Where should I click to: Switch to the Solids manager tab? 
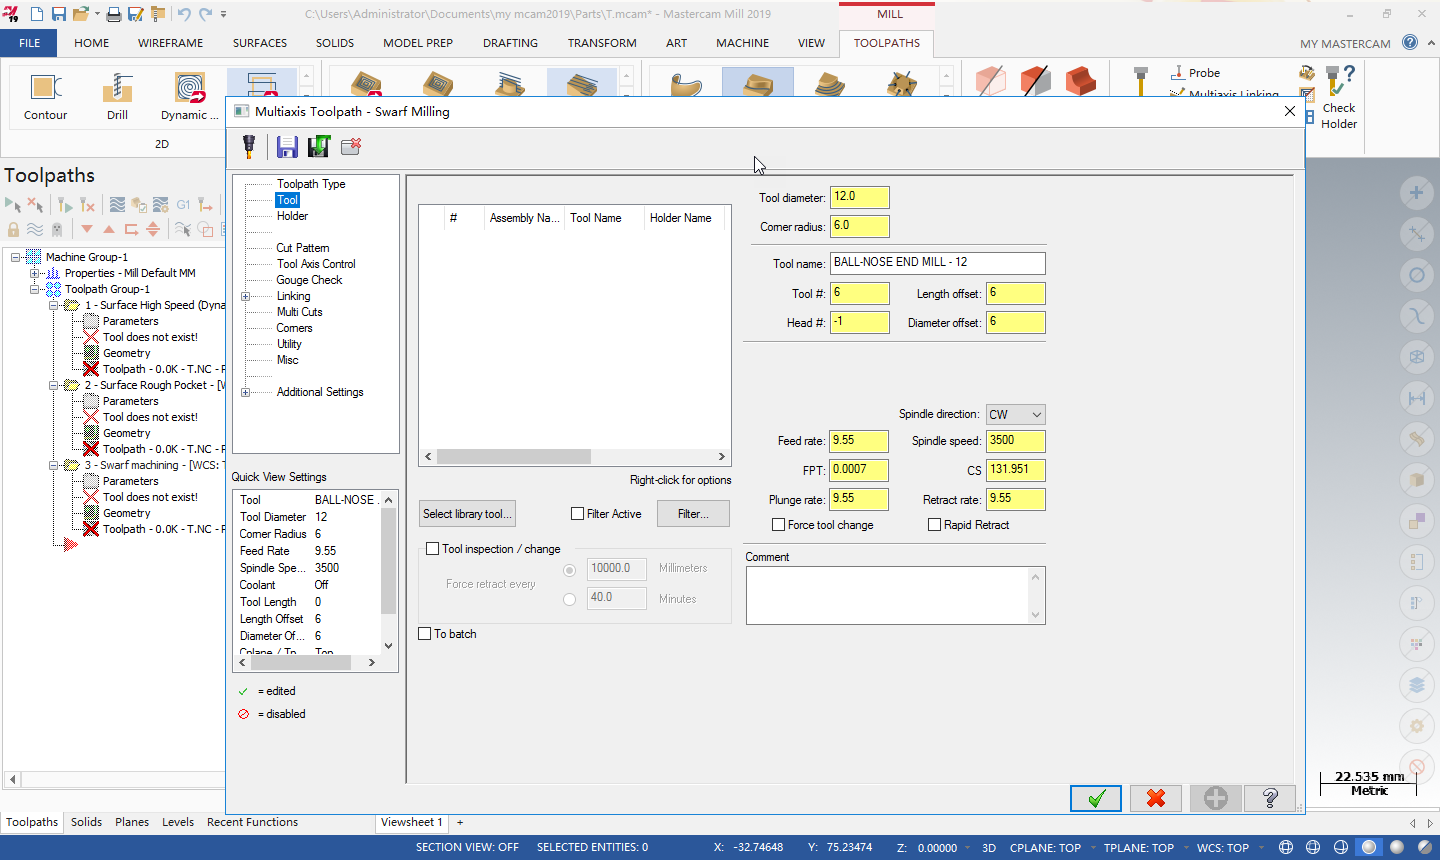pos(86,822)
